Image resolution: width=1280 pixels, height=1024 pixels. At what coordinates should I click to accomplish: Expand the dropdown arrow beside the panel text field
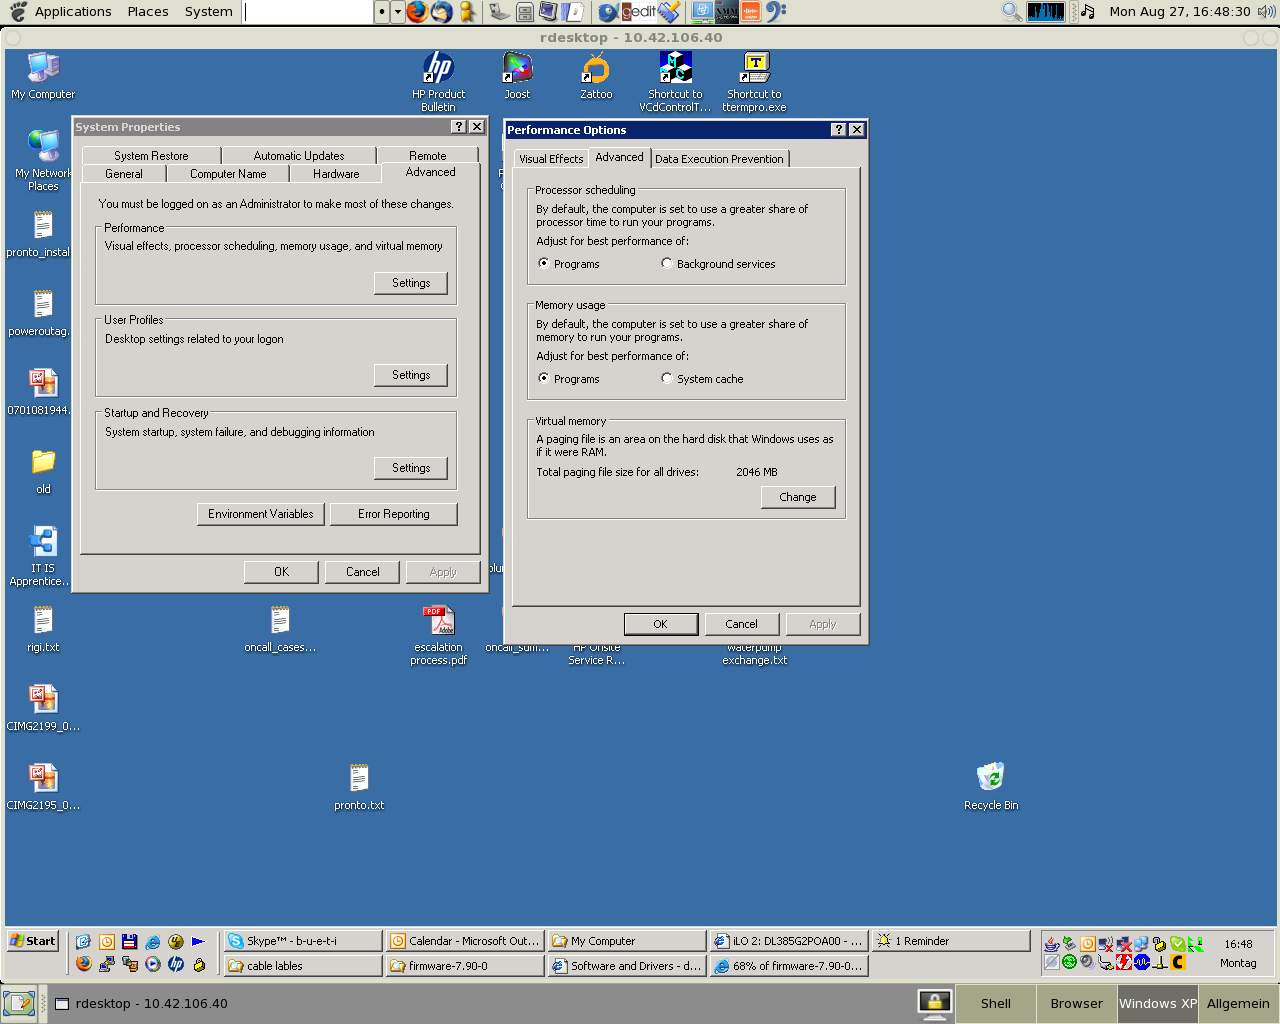397,12
